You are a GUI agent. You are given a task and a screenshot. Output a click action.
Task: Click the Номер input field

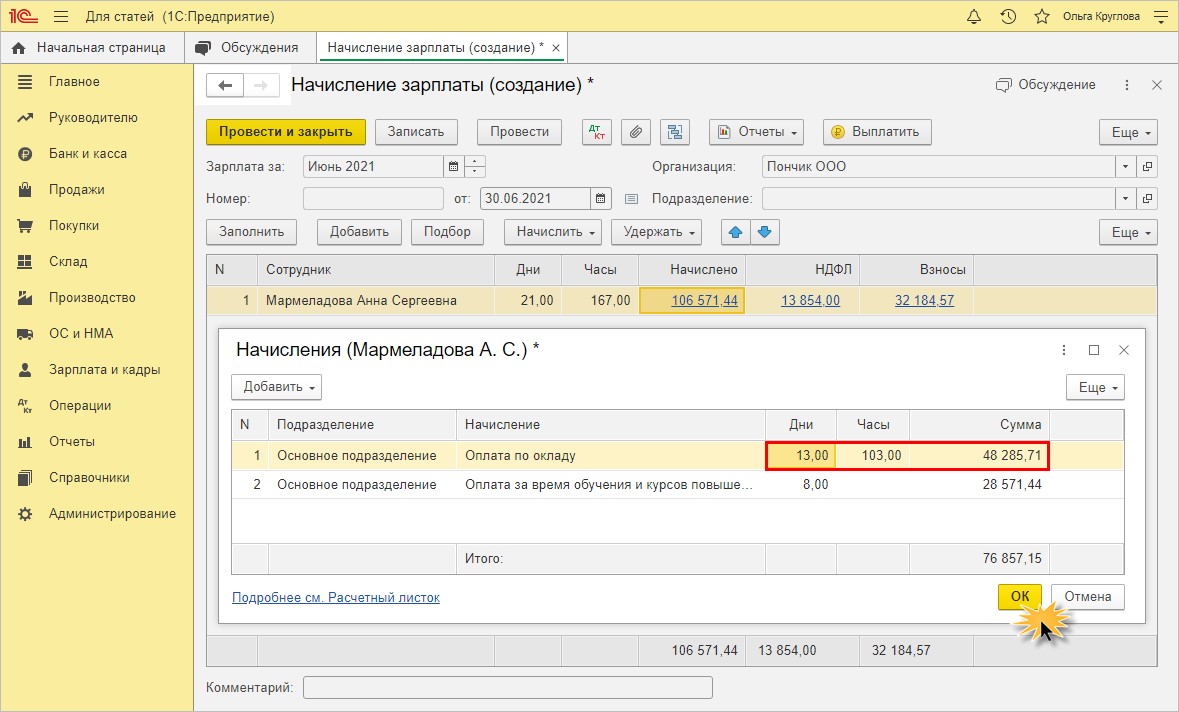pyautogui.click(x=374, y=198)
